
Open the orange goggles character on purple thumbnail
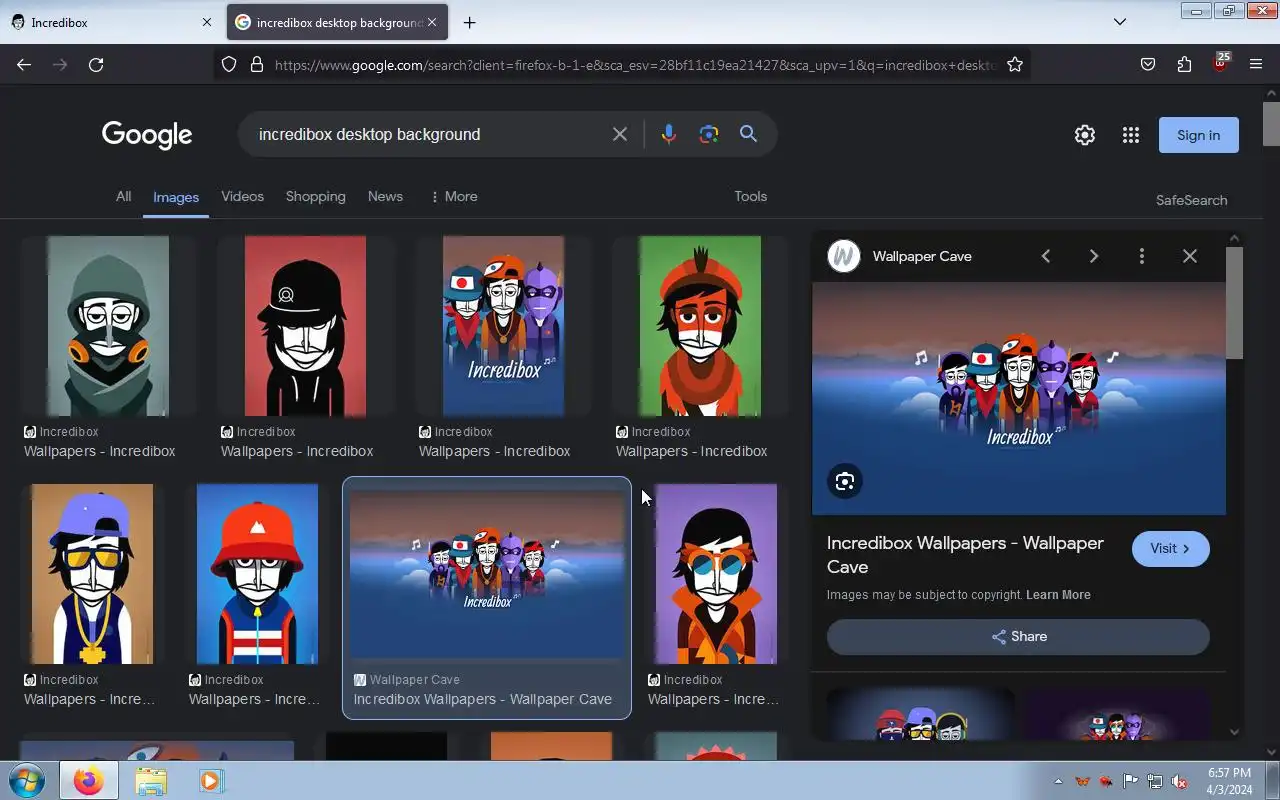(716, 574)
